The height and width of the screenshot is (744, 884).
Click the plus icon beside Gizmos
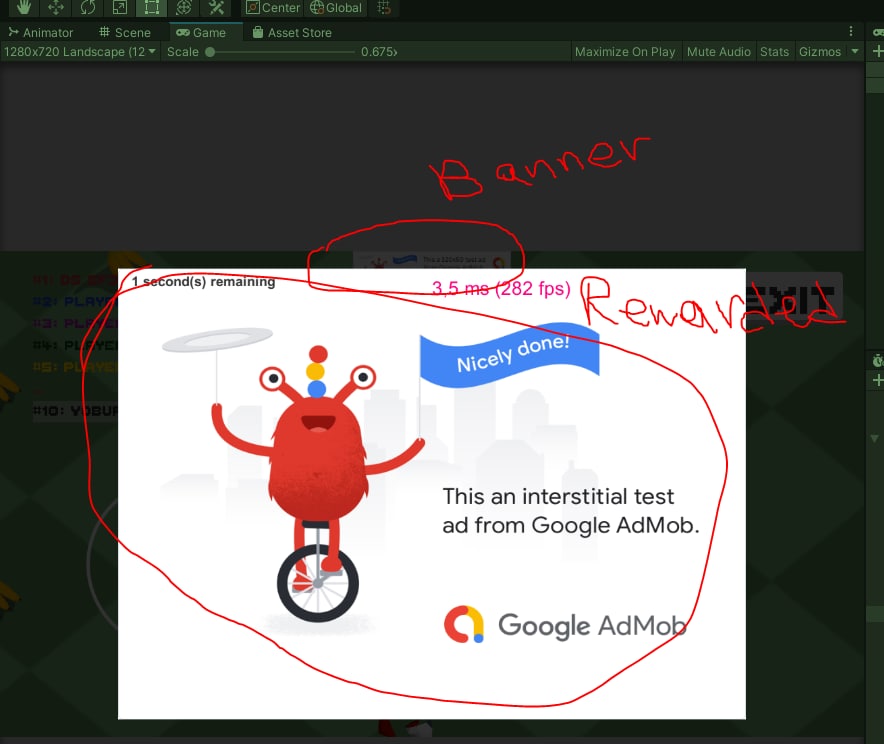[x=878, y=52]
